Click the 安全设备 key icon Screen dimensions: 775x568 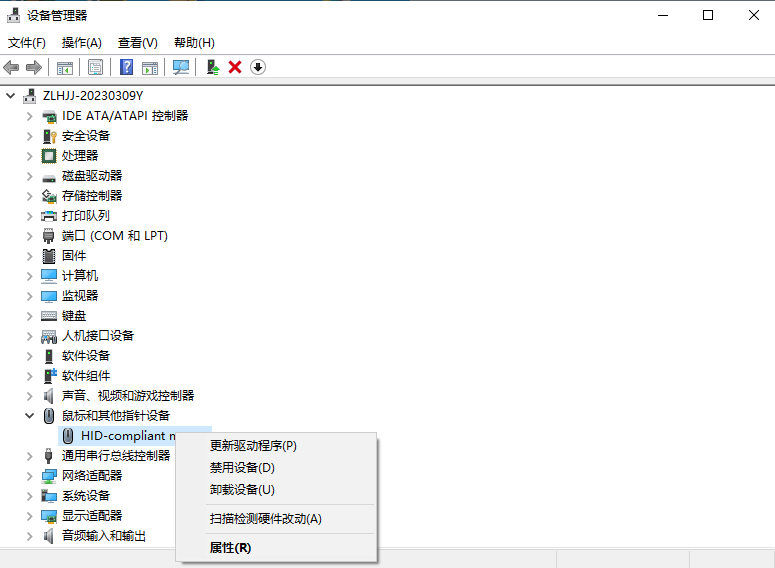(x=49, y=136)
